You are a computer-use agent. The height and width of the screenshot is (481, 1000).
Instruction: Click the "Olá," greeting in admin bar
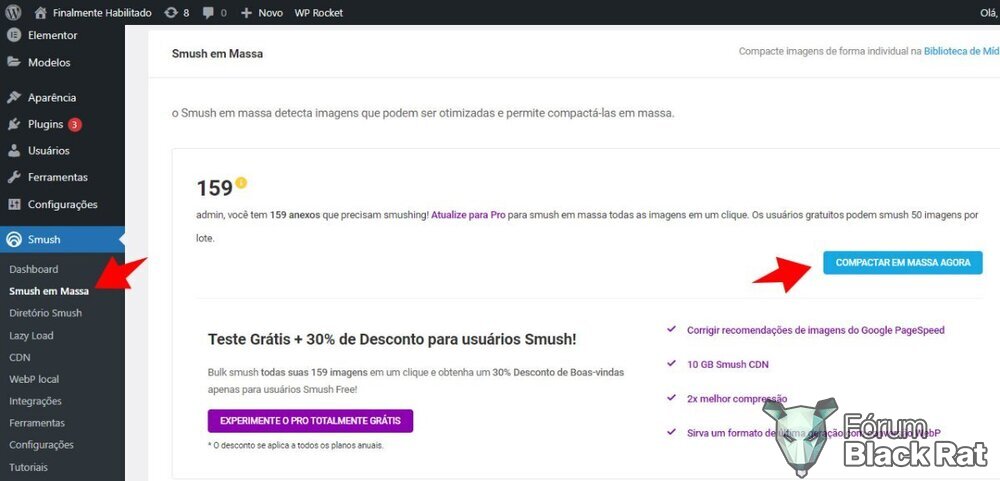[989, 13]
